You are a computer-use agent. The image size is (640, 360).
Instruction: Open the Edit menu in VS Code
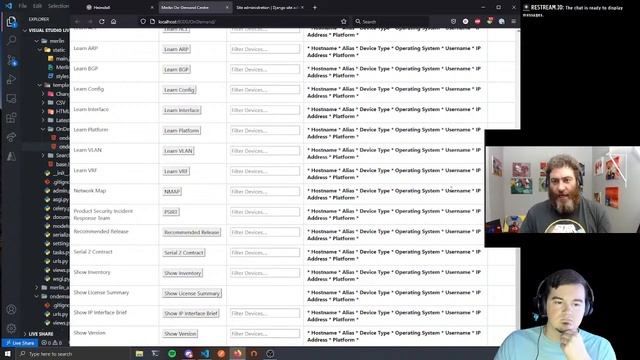point(37,6)
